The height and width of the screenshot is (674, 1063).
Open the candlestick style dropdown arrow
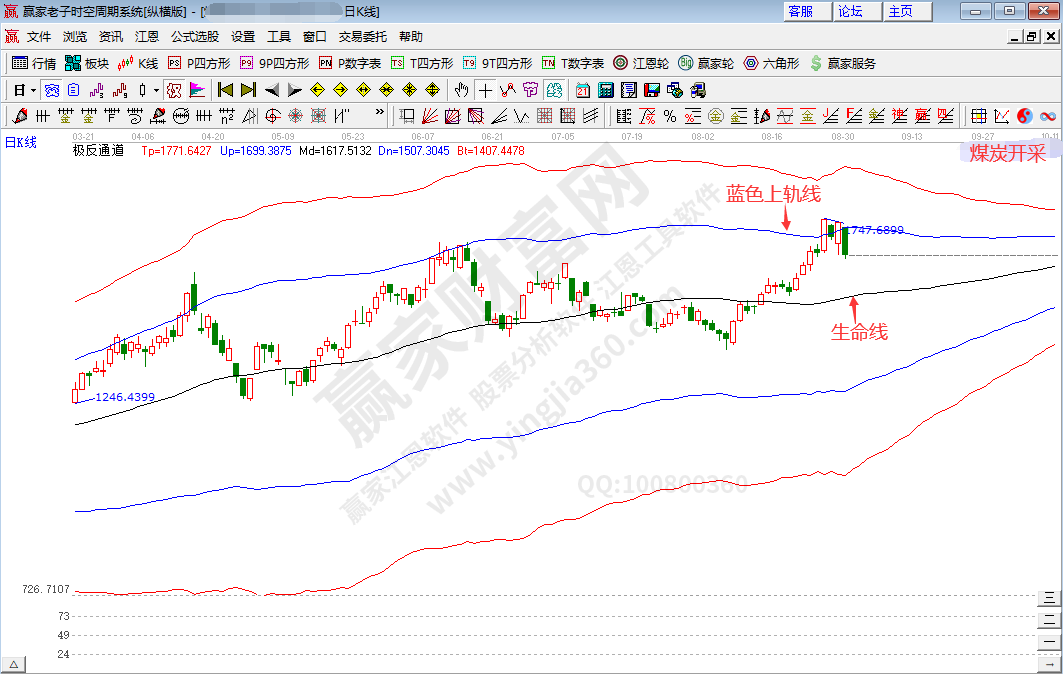coord(156,89)
